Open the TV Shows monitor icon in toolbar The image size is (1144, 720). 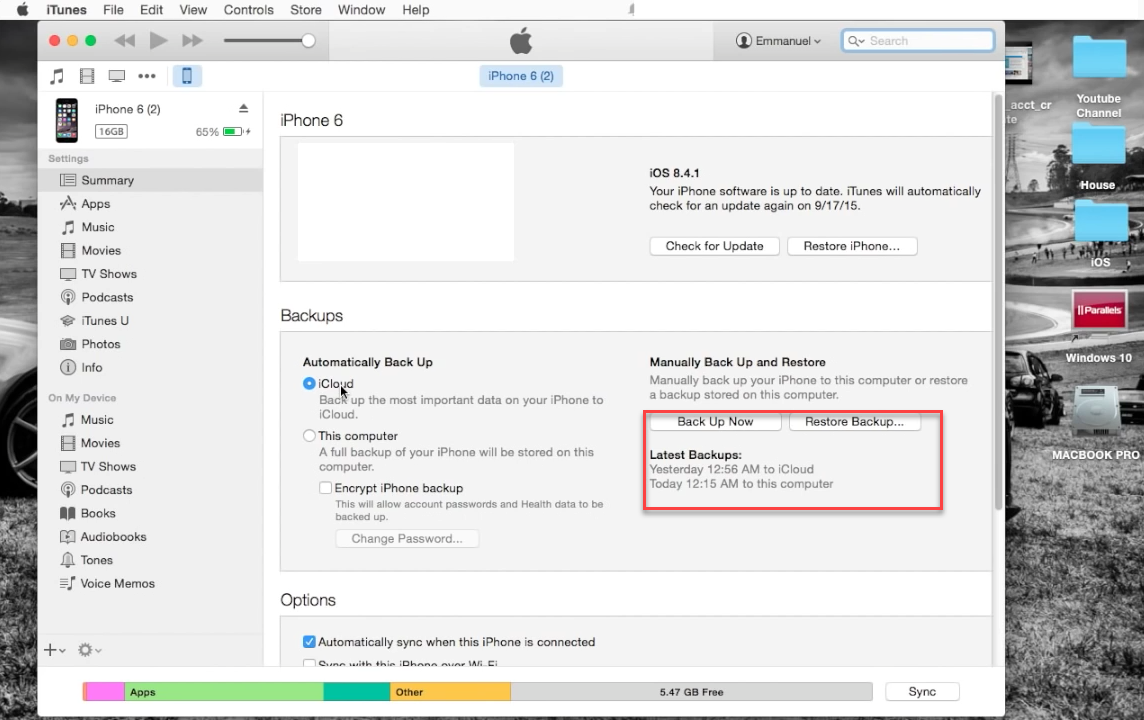click(x=117, y=76)
